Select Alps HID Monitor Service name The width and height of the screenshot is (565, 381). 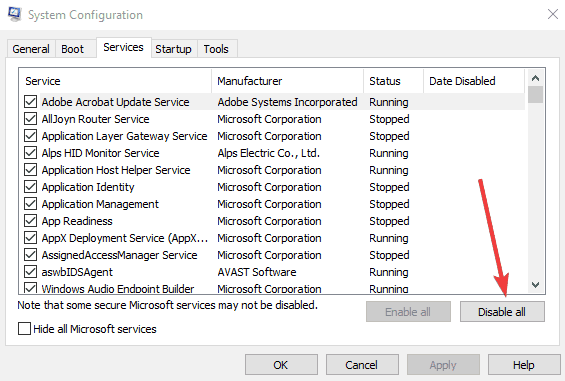pos(100,153)
